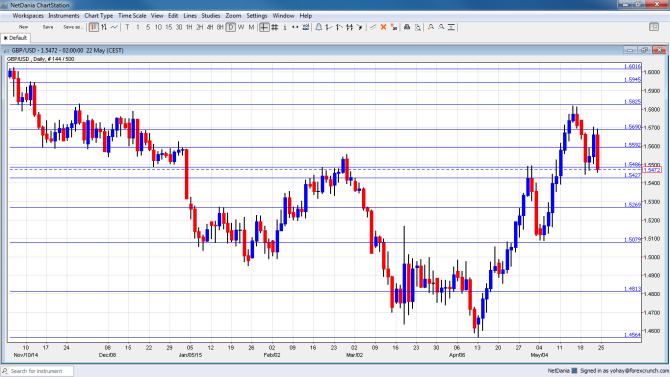Click the orange X delete icon
Screen dimensions: 670x377
383,27
